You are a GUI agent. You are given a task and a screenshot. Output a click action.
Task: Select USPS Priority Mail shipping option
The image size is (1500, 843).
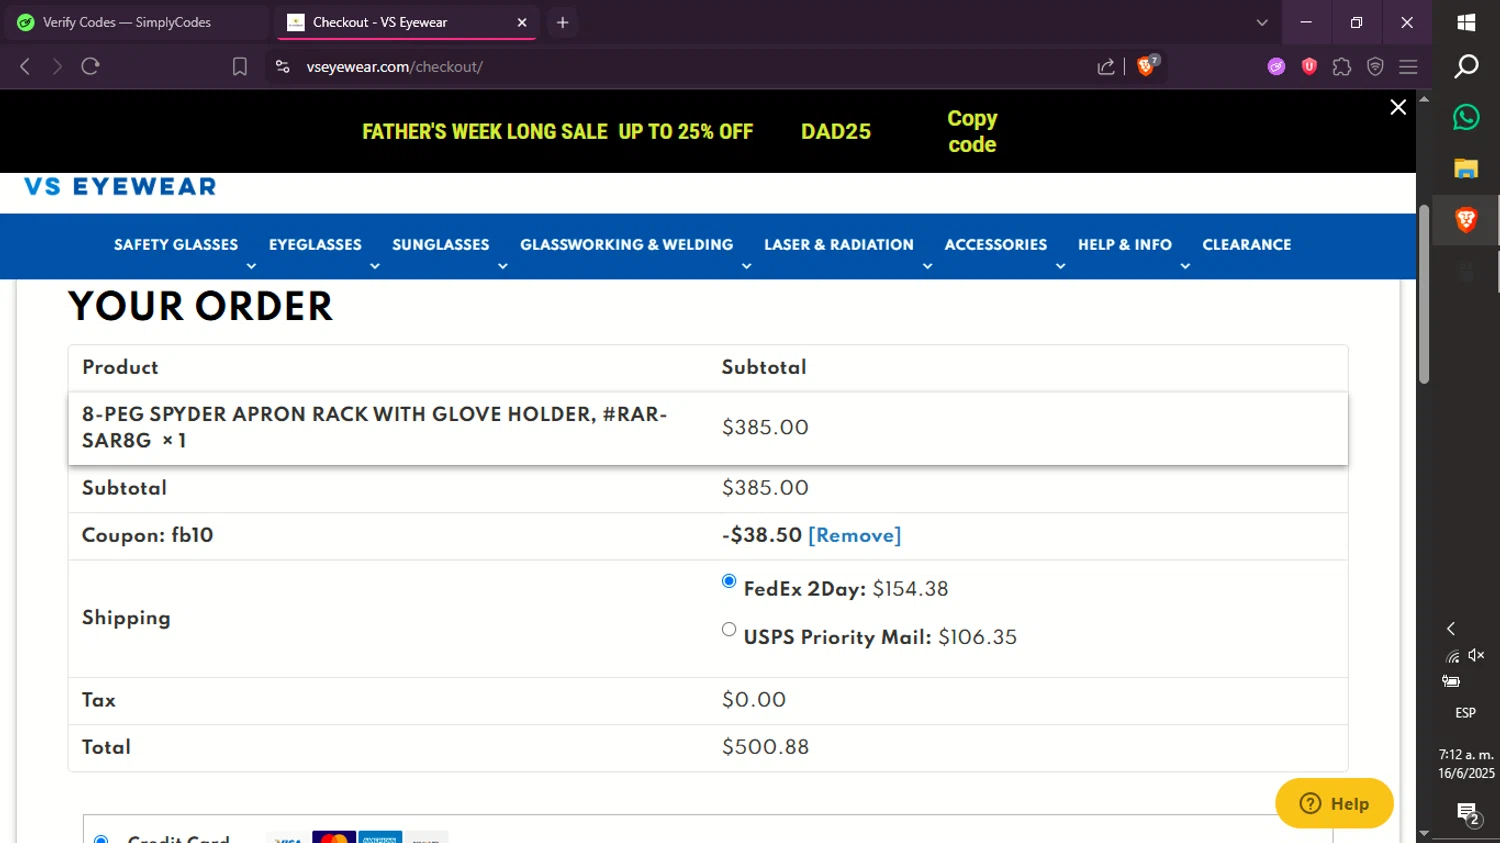pos(729,629)
